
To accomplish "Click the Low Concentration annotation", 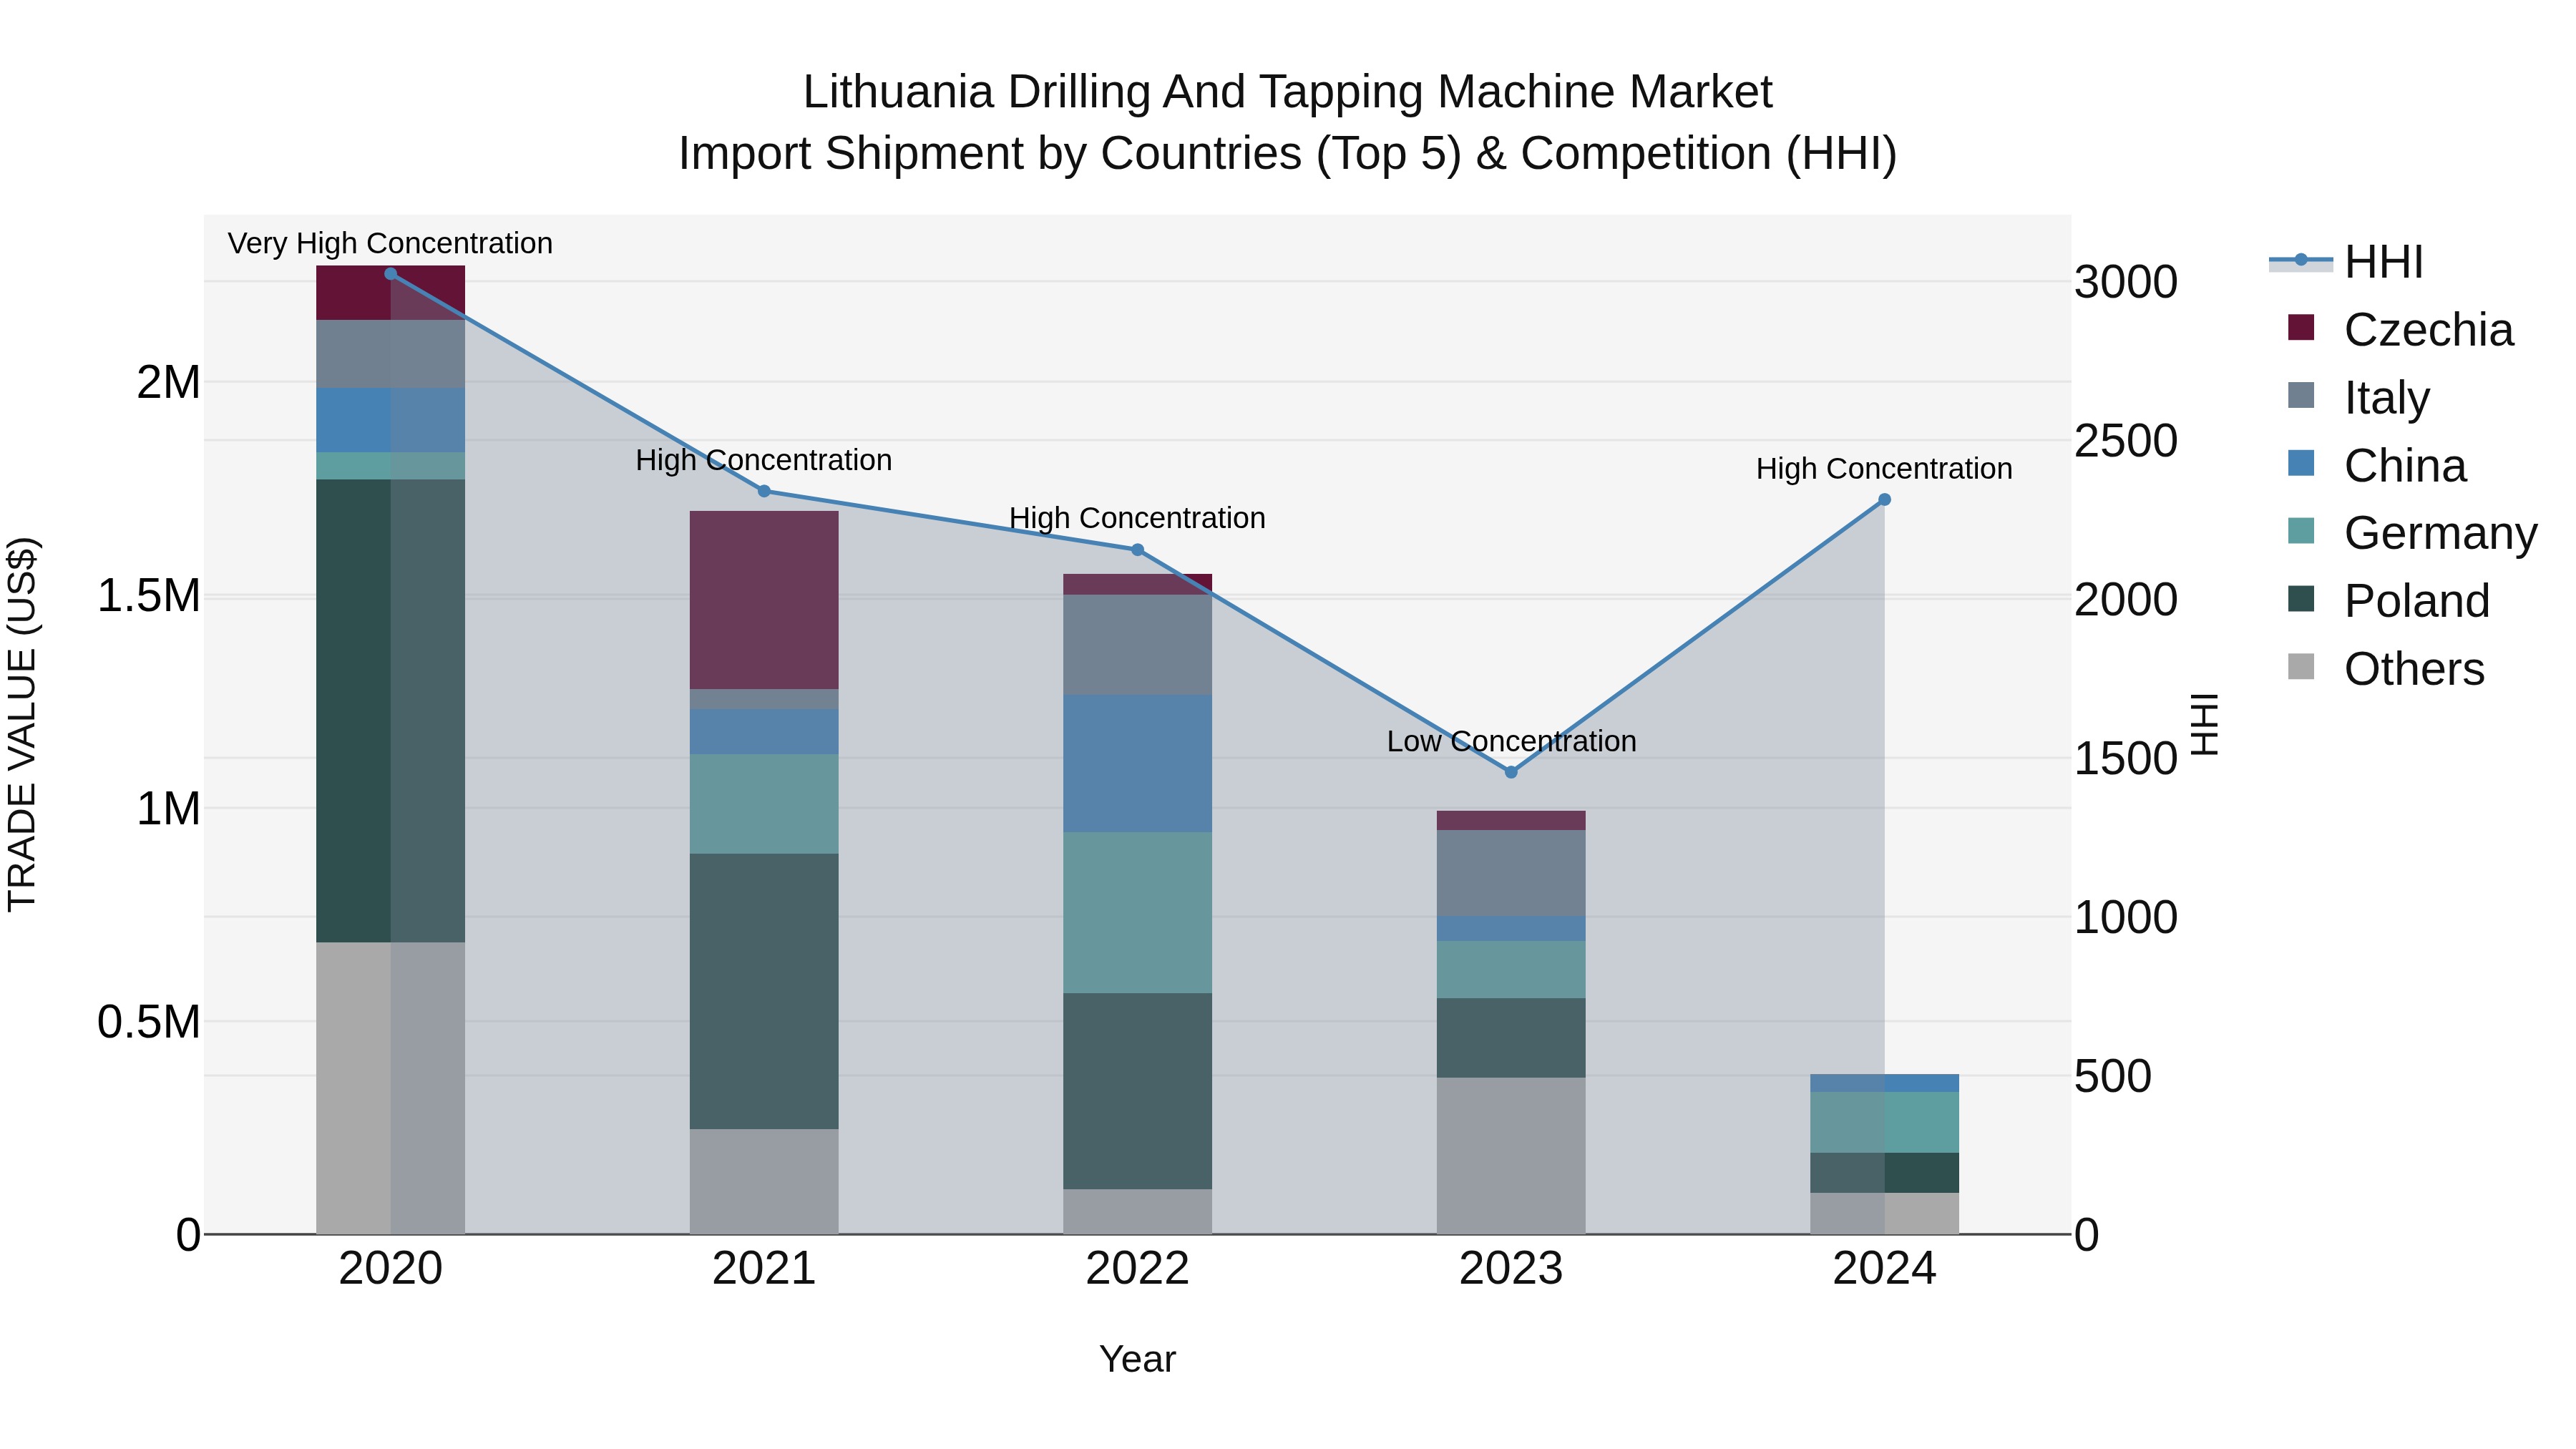I will tap(1511, 741).
